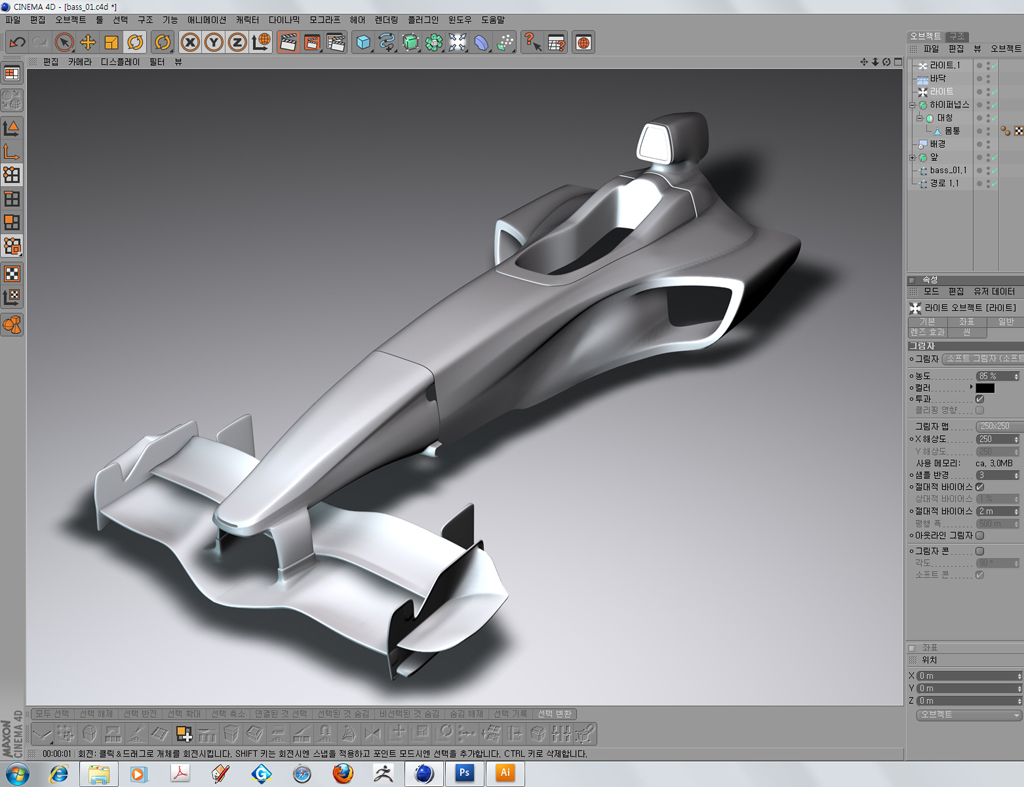Activate the Scale tool in the top toolbar
This screenshot has height=787, width=1024.
pos(111,42)
